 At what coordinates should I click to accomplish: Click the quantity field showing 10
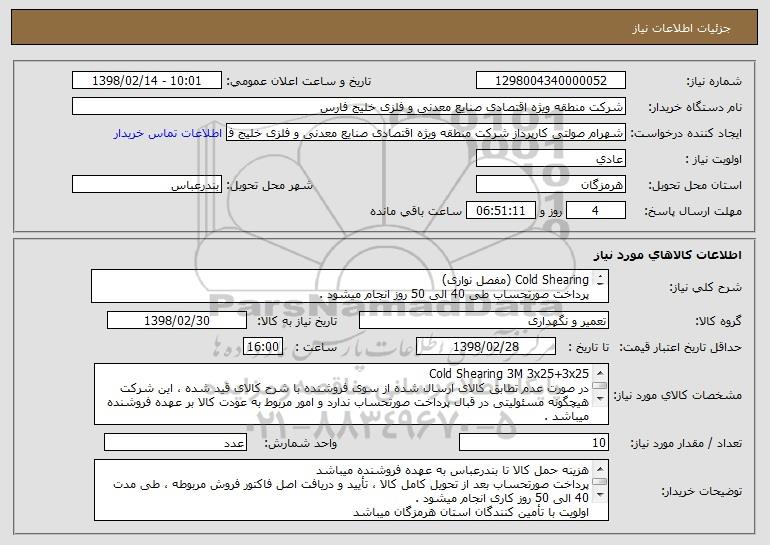(534, 442)
